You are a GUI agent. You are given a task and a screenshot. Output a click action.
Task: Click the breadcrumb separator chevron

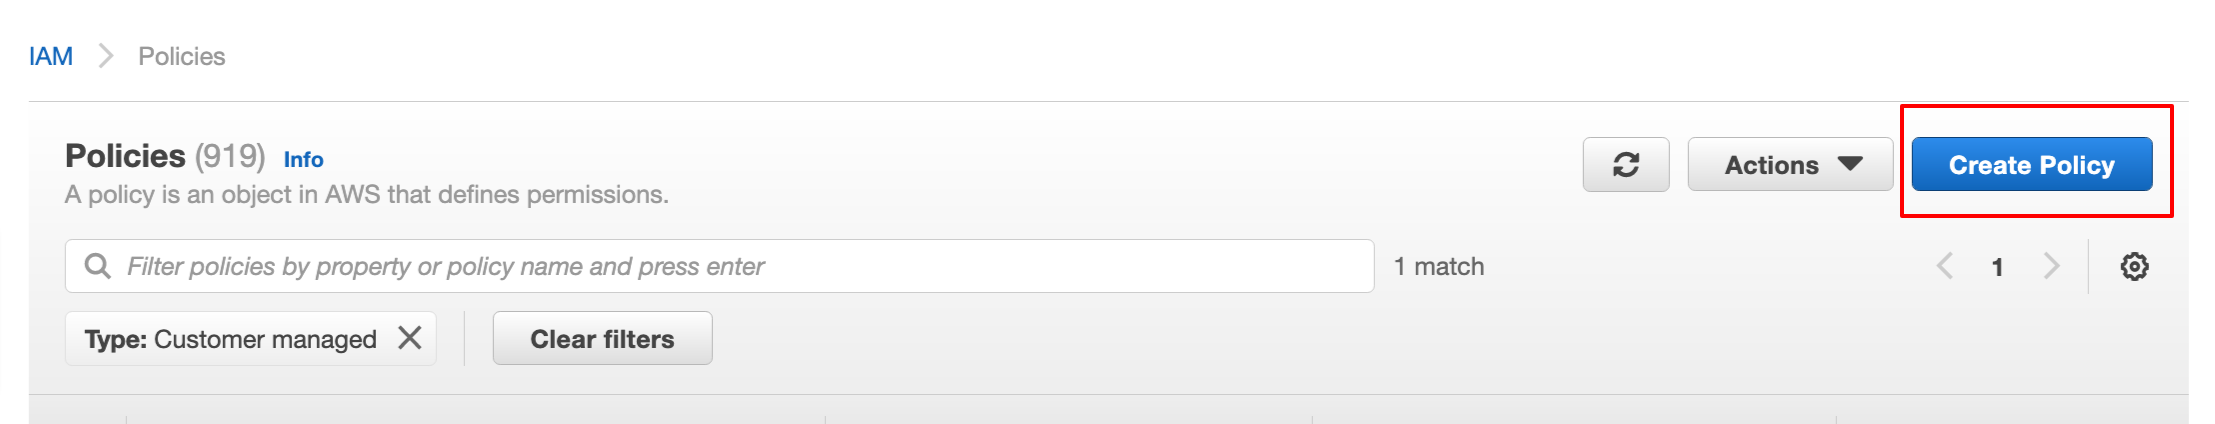pos(106,57)
